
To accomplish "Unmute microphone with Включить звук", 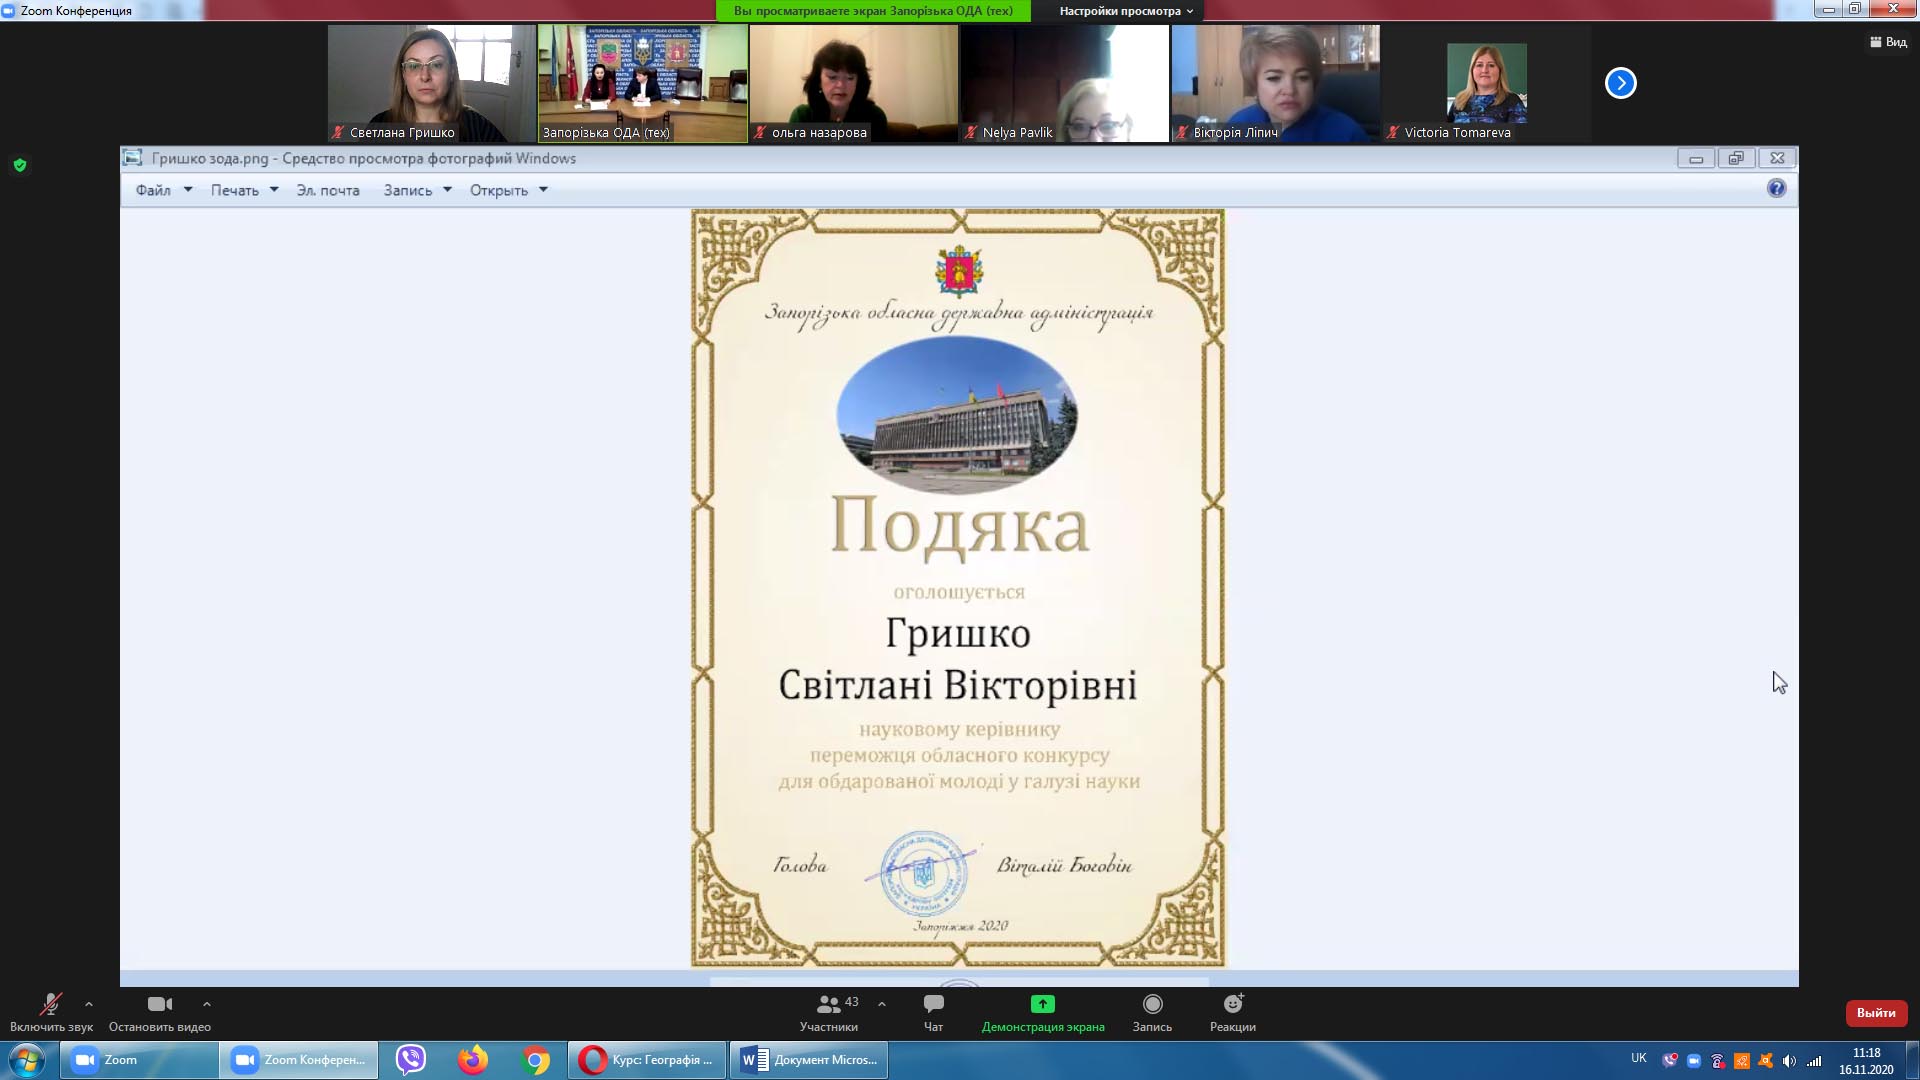I will [50, 1005].
